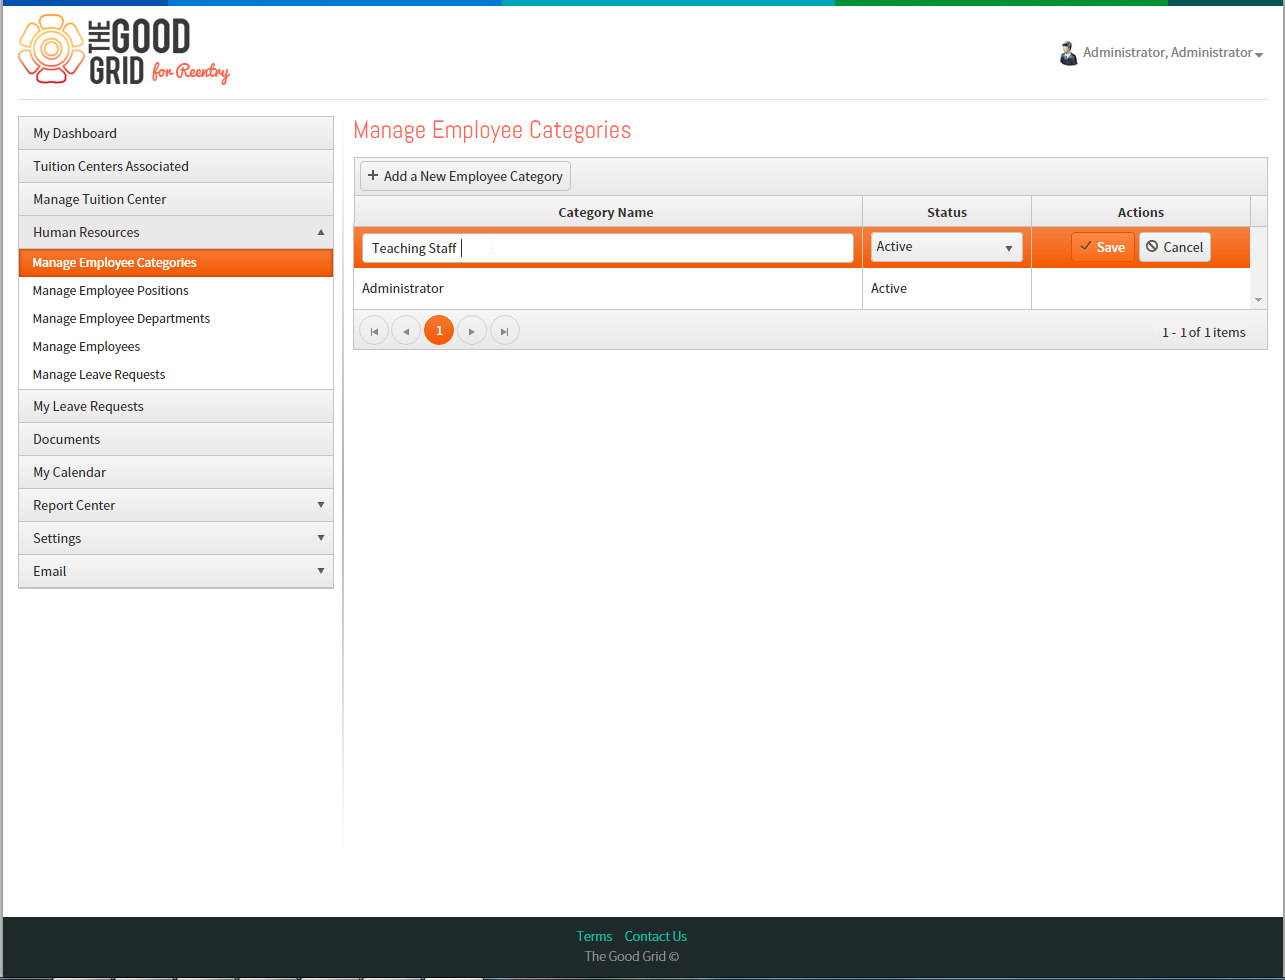
Task: Open the Administrator user menu
Action: tap(1173, 53)
